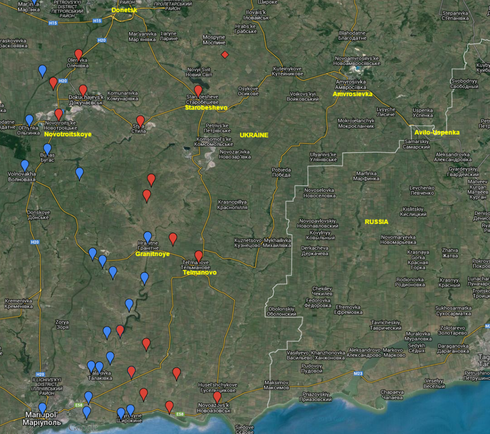Select the blue marker at Volnovakha

click(25, 166)
